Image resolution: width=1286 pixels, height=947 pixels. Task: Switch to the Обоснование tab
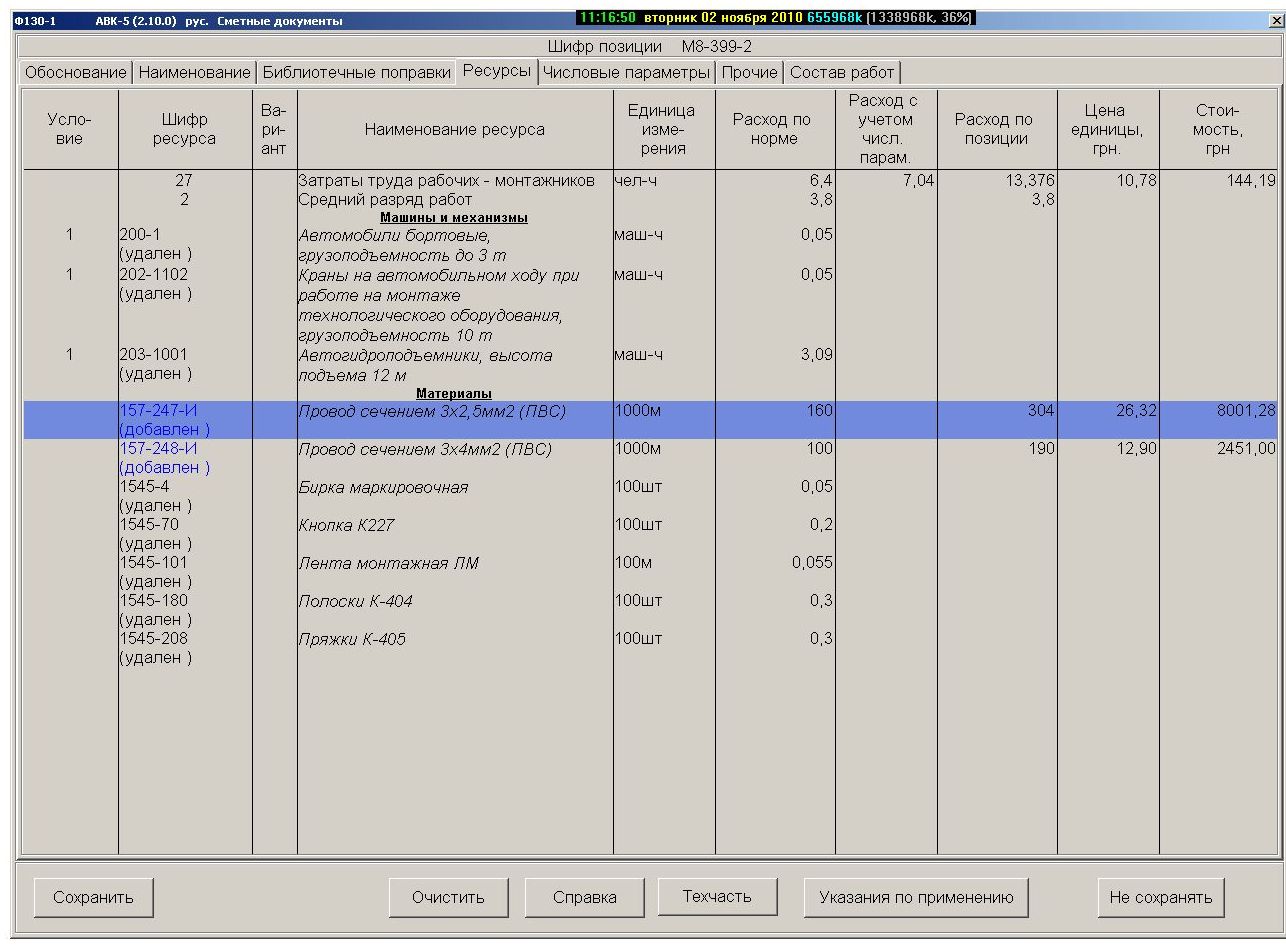76,72
